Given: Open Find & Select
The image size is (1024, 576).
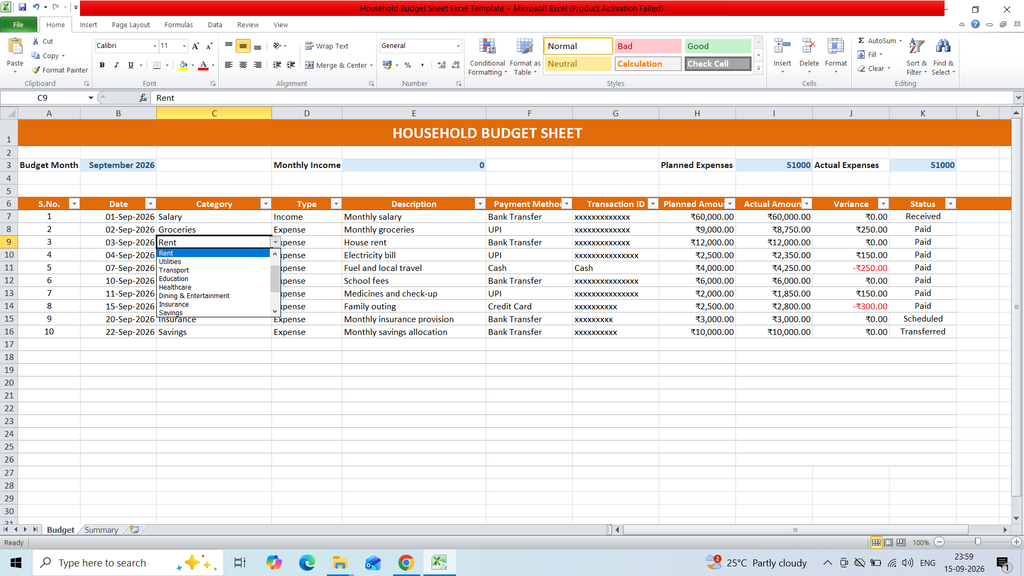Looking at the screenshot, I should tap(943, 57).
